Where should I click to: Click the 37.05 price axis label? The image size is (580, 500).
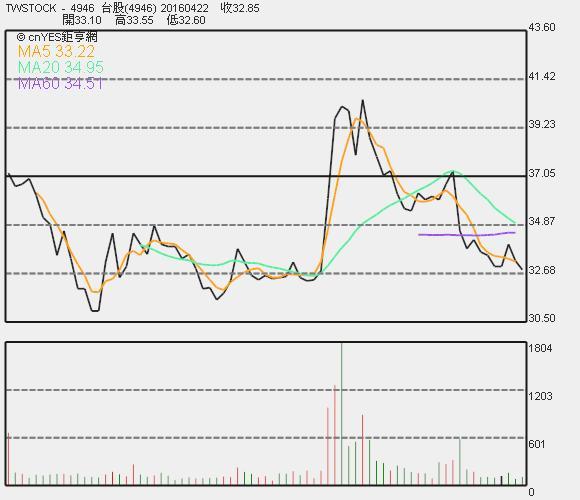click(542, 173)
